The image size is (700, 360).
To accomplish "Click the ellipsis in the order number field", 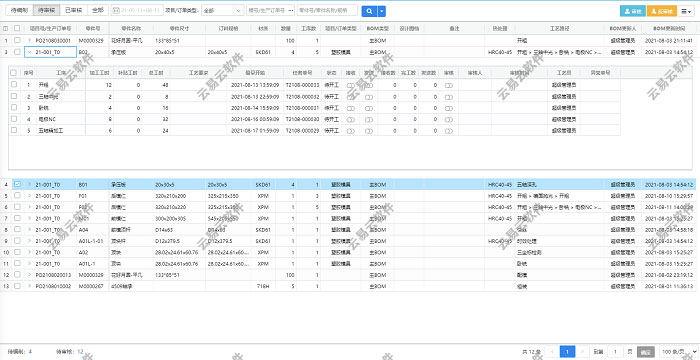I will pos(291,10).
